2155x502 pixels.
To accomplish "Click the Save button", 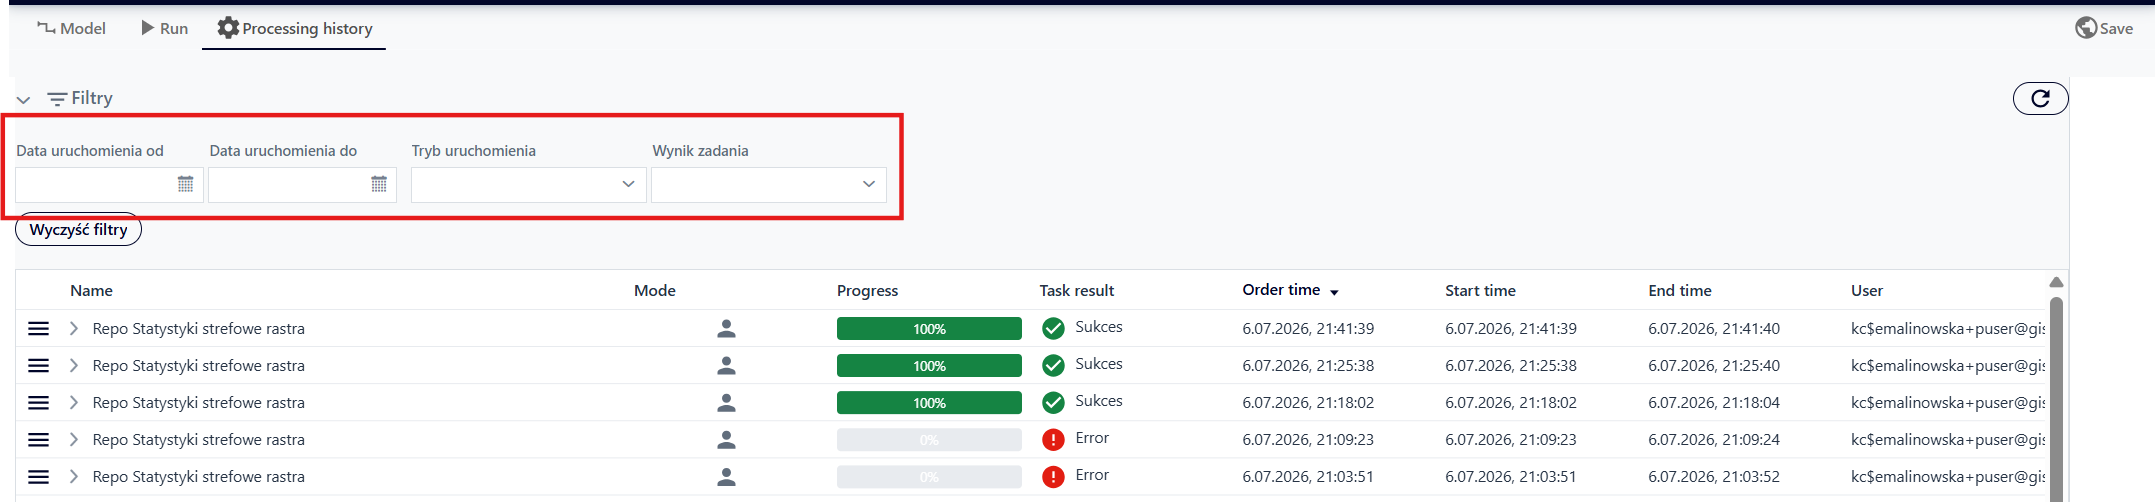I will coord(2104,28).
